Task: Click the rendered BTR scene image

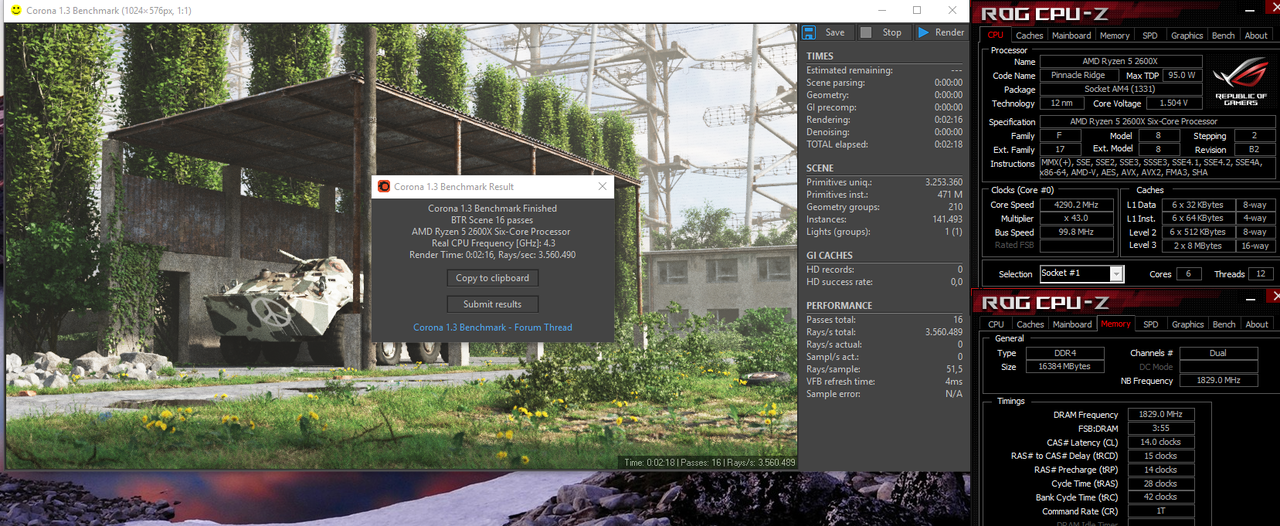Action: click(x=401, y=245)
